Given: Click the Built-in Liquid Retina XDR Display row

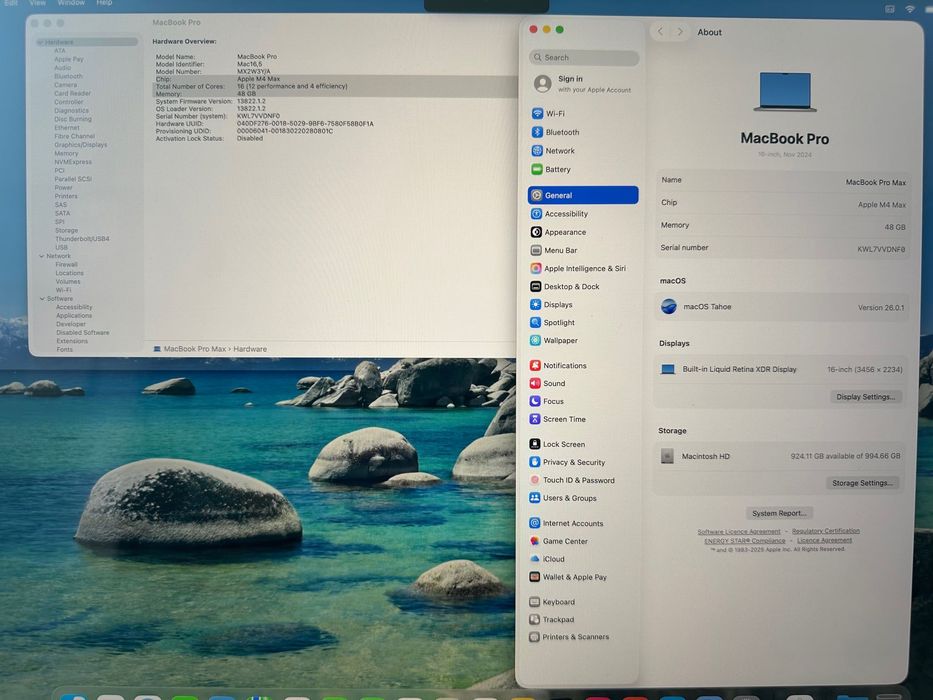Looking at the screenshot, I should coord(781,369).
